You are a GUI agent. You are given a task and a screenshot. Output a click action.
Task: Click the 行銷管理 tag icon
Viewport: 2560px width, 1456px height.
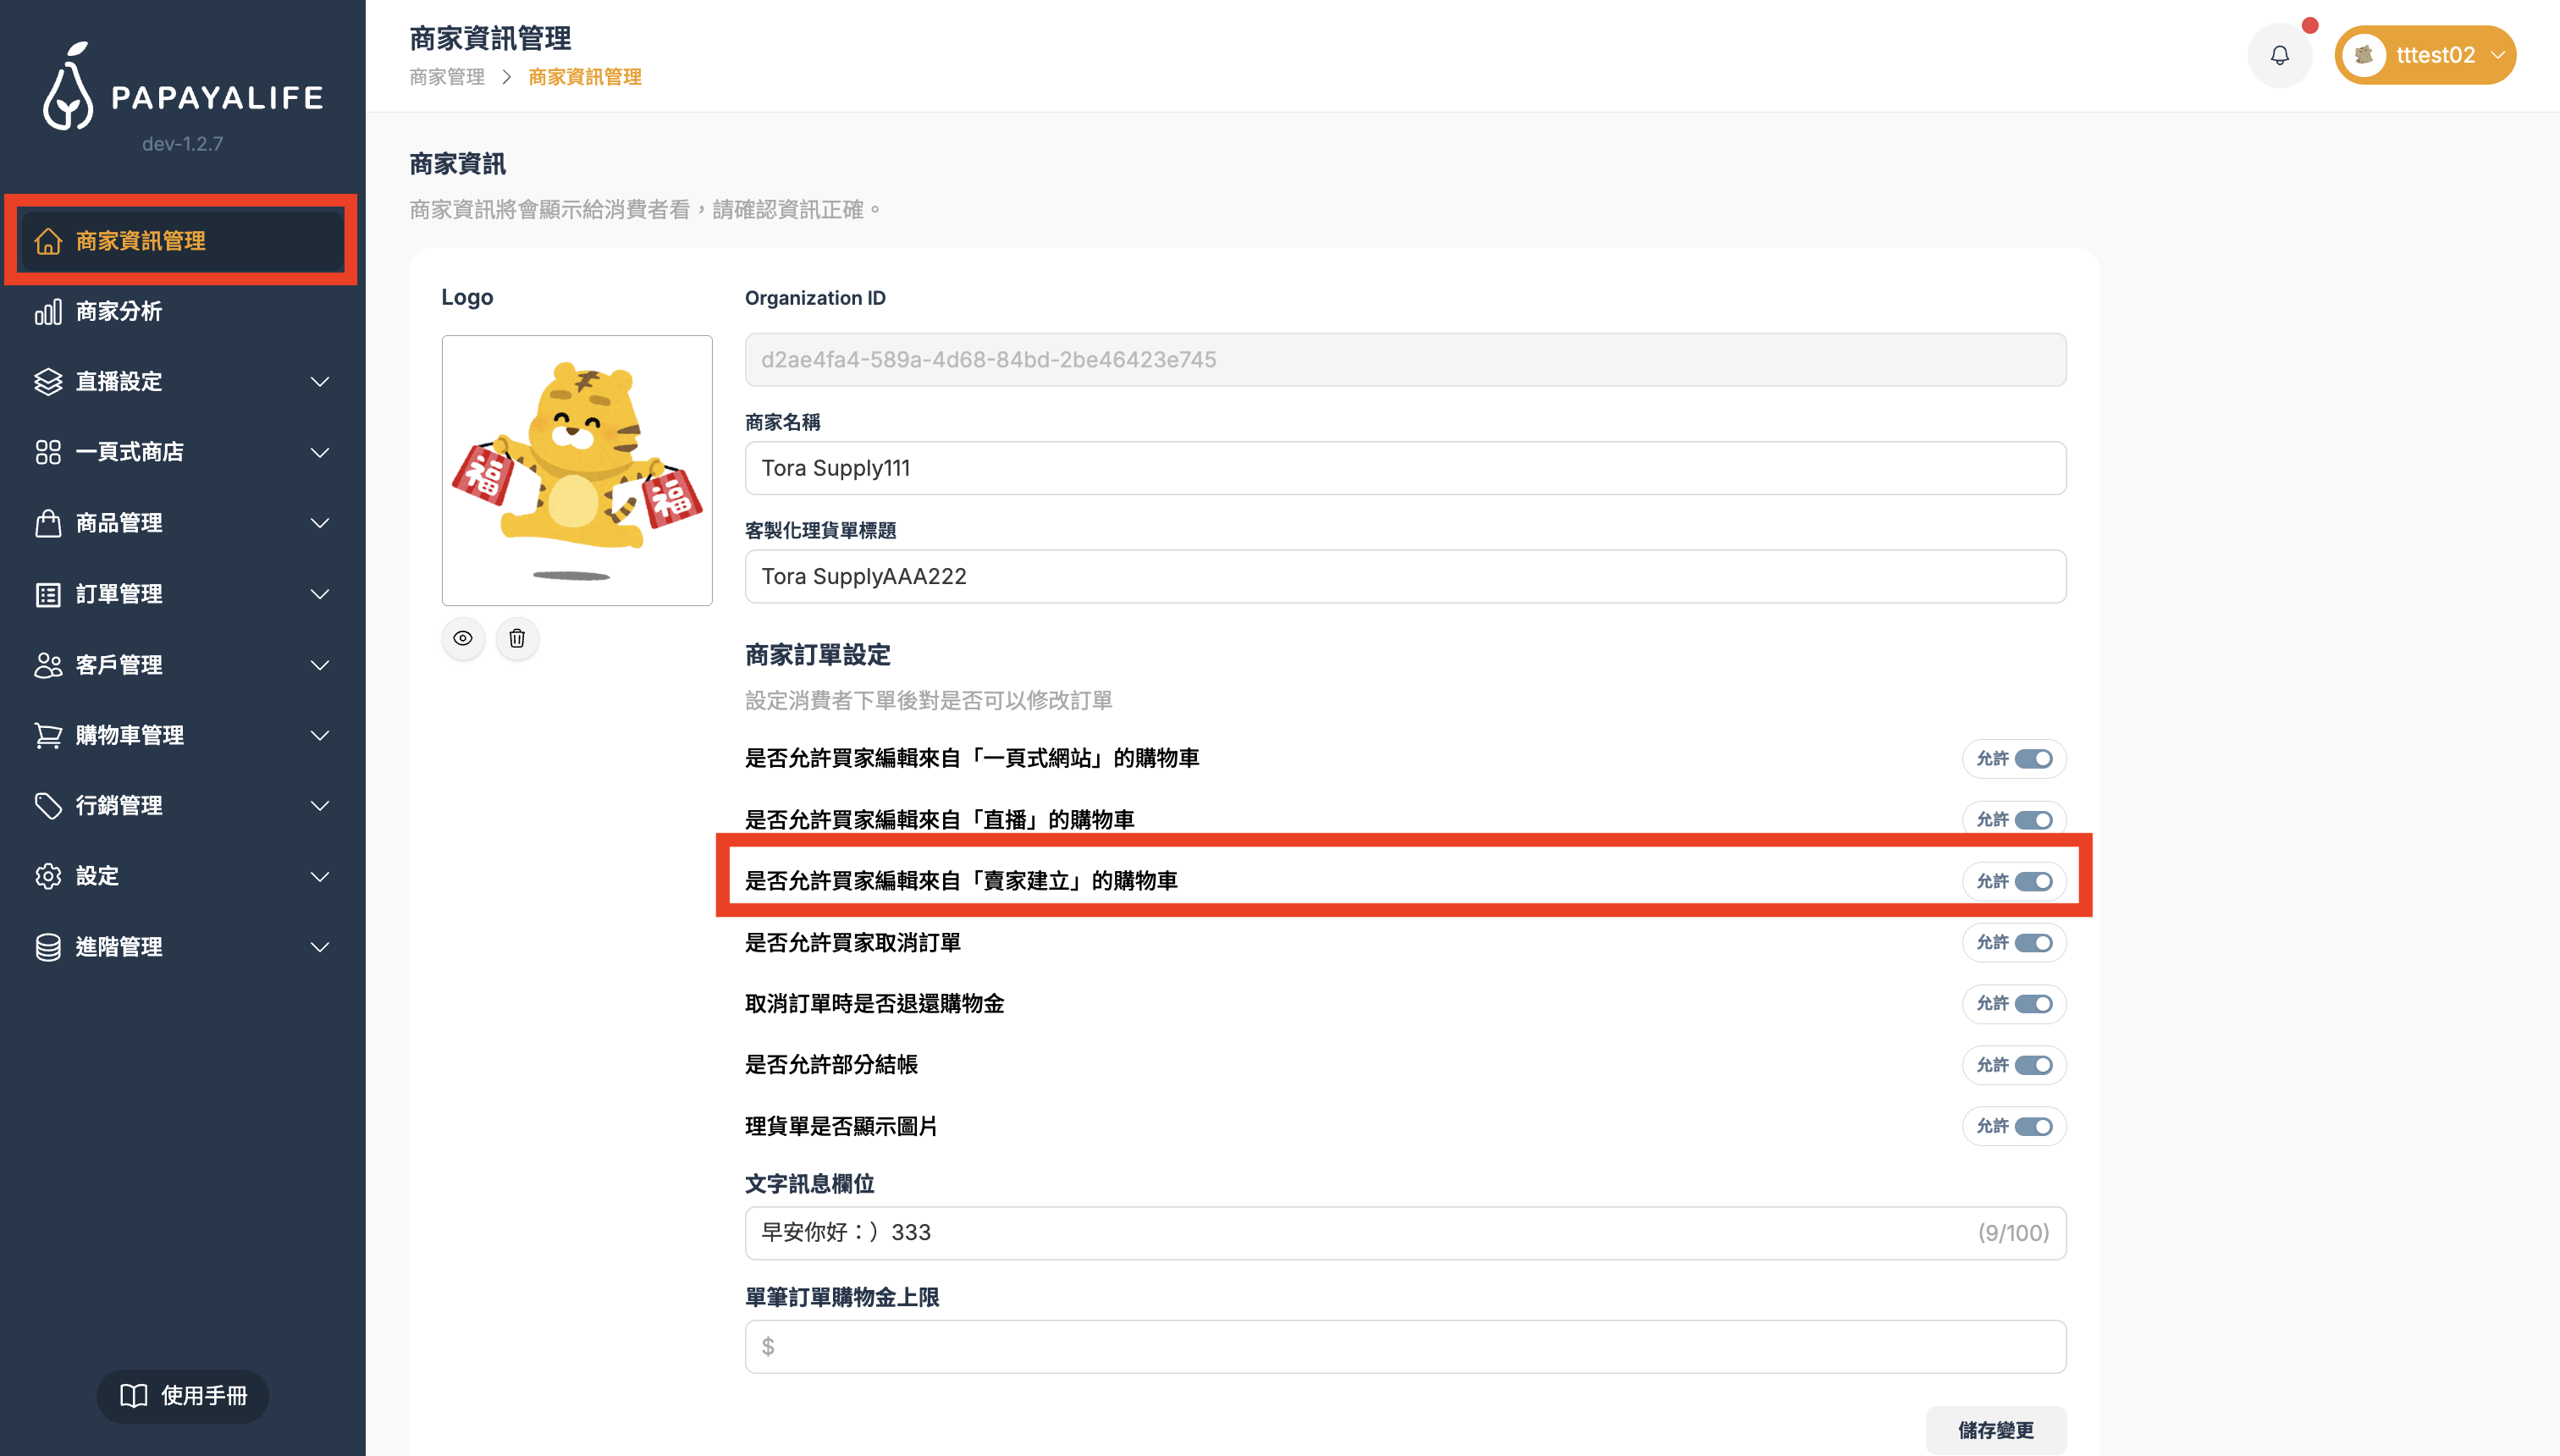pyautogui.click(x=48, y=806)
